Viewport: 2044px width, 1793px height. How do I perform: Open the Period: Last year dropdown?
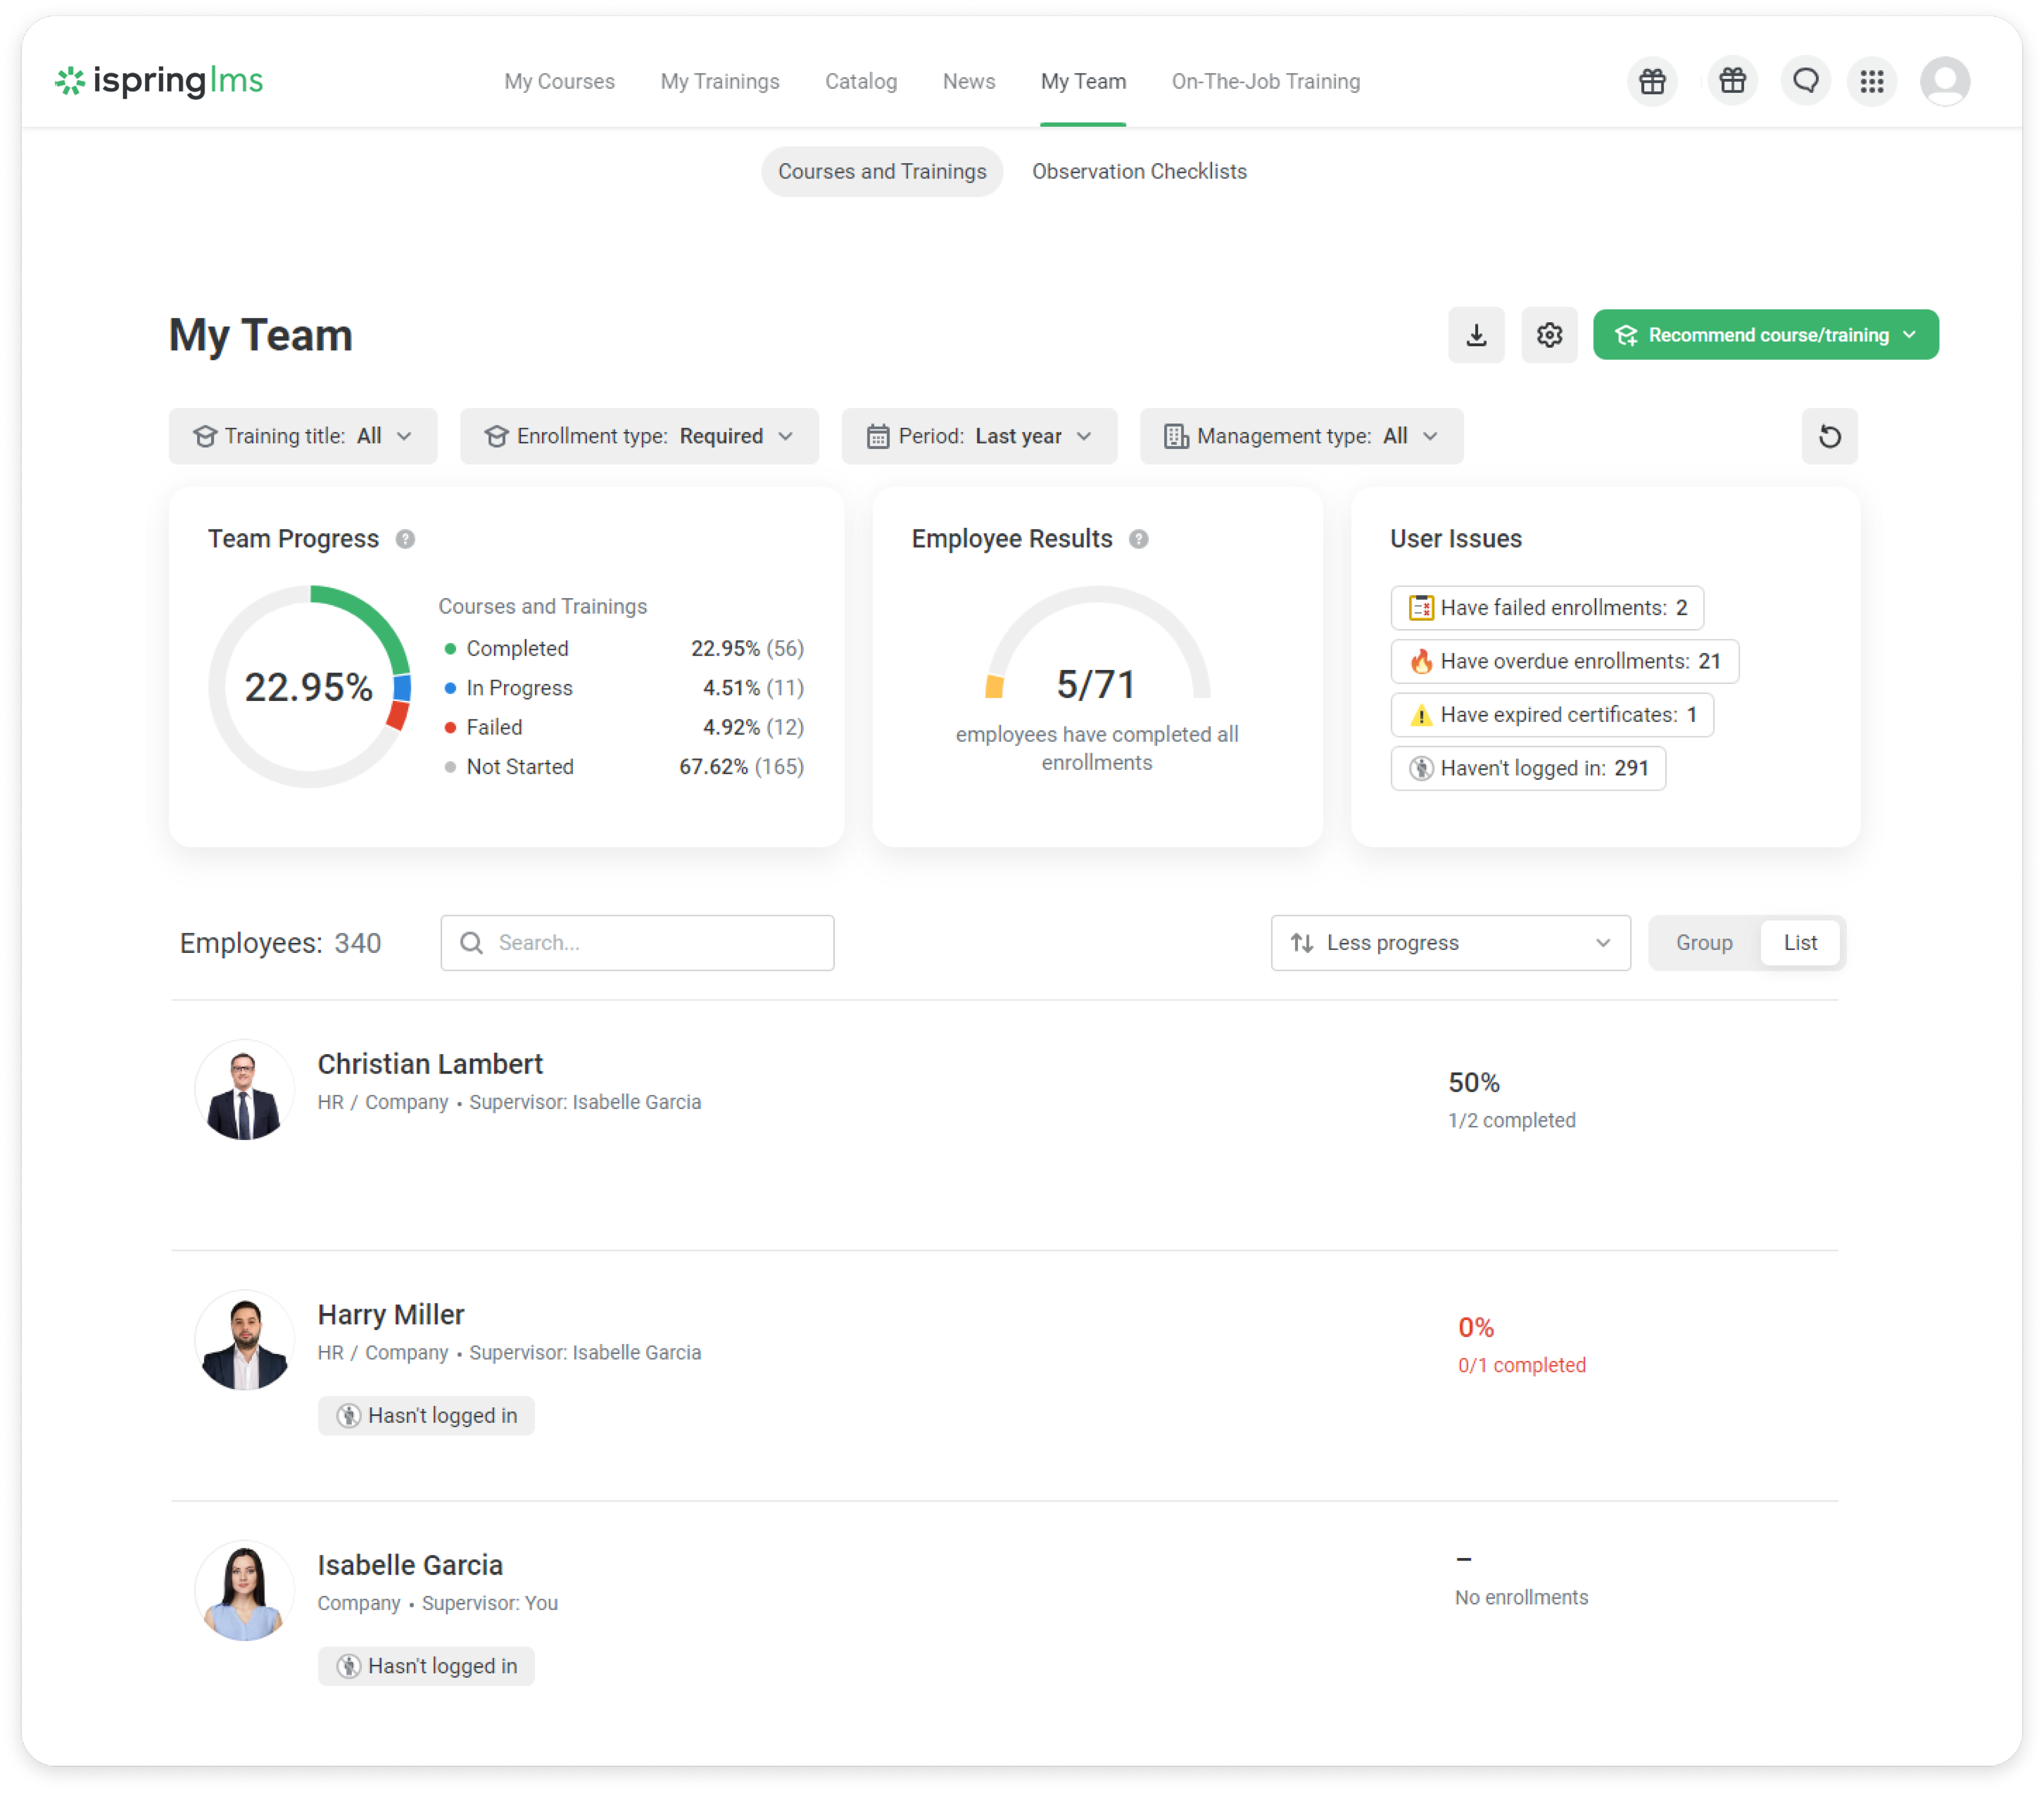(x=979, y=436)
